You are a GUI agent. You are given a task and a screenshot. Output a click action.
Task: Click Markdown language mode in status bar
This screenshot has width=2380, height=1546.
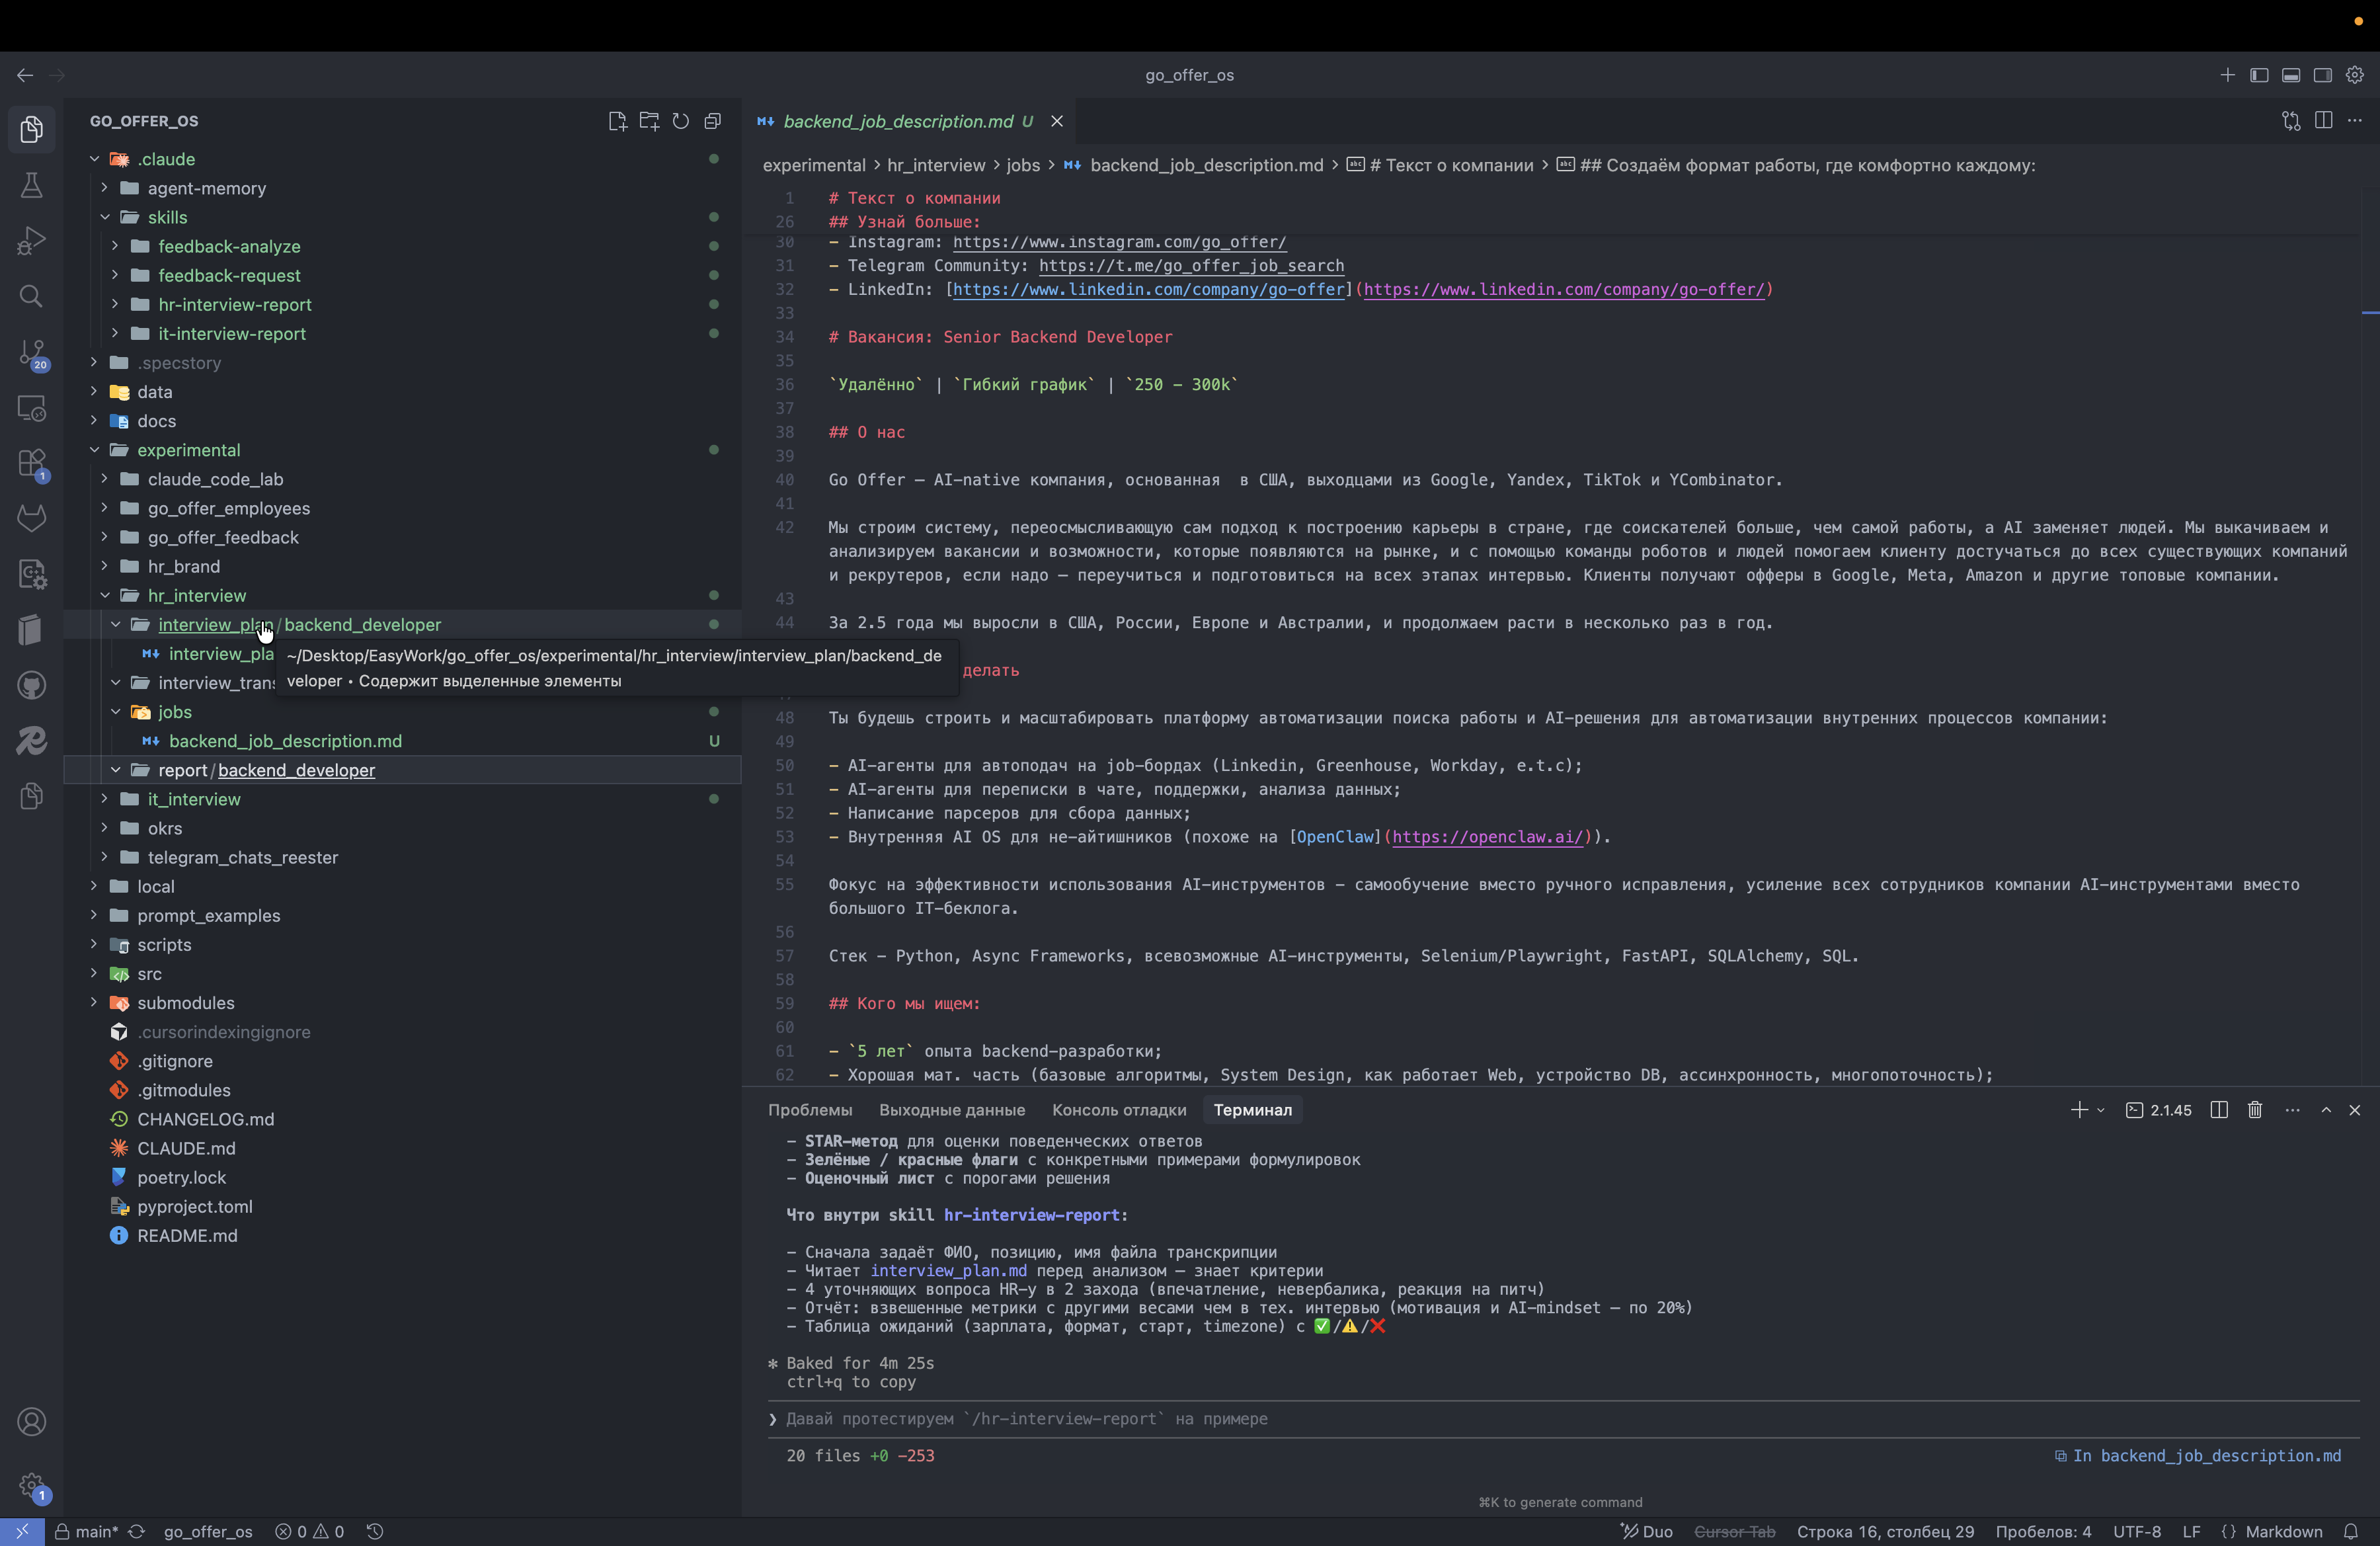pyautogui.click(x=2283, y=1531)
